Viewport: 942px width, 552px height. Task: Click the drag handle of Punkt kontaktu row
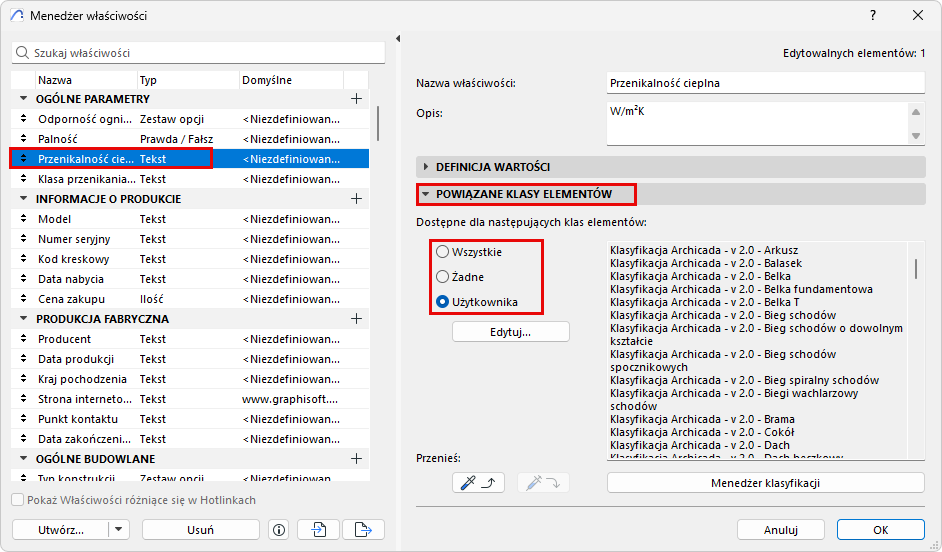point(23,419)
